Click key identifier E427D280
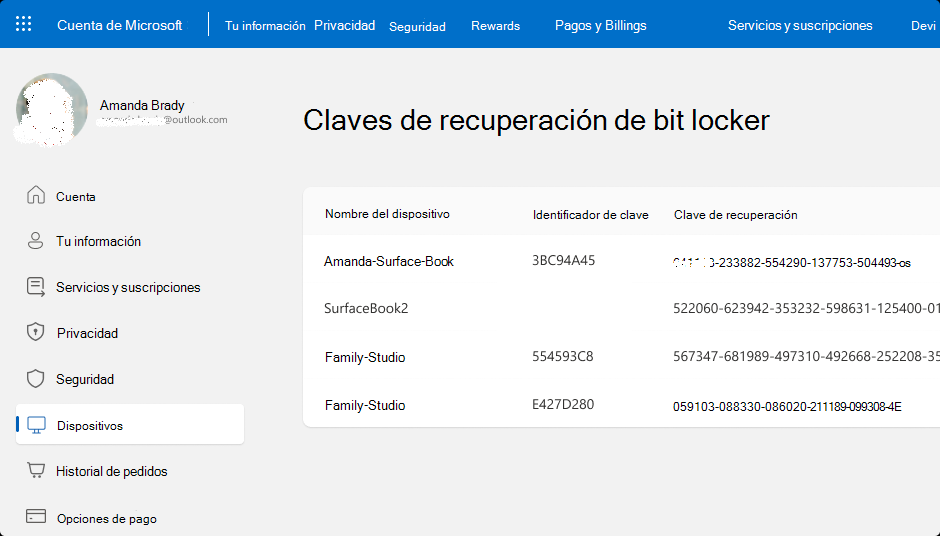Screen dimensions: 940x536 tap(563, 405)
